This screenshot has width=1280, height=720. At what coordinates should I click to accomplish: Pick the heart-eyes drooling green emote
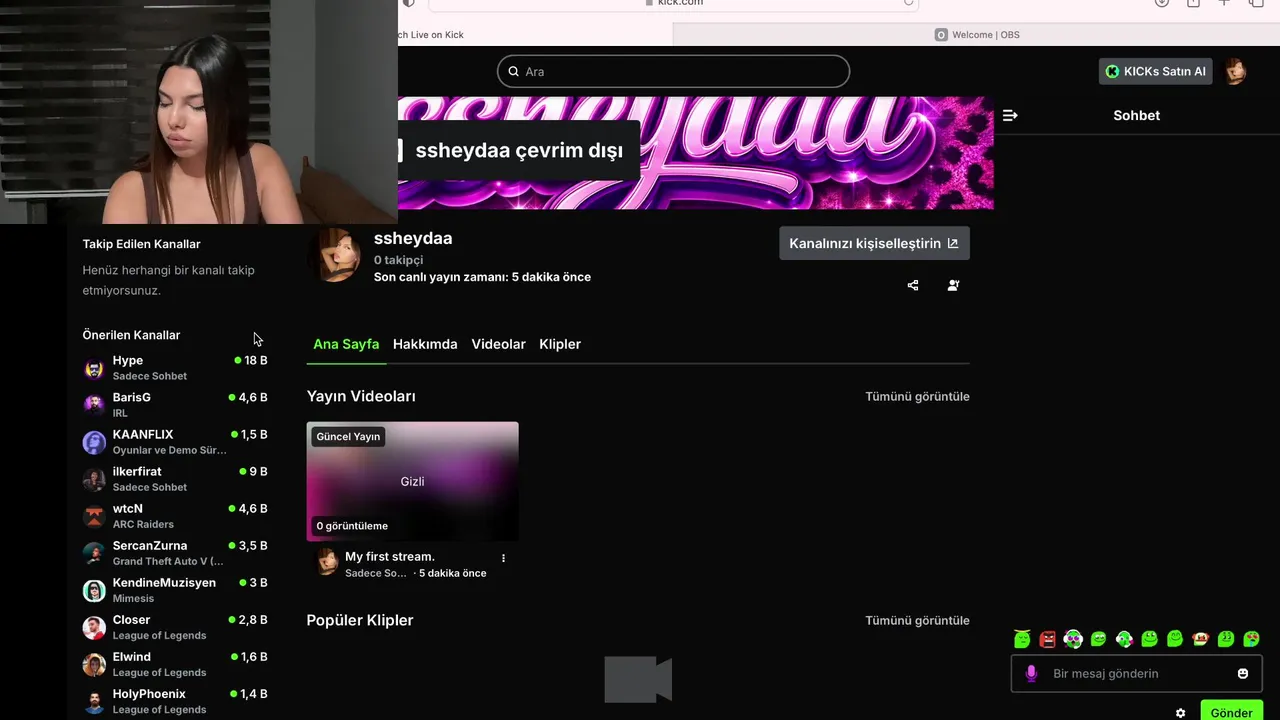(x=1251, y=638)
